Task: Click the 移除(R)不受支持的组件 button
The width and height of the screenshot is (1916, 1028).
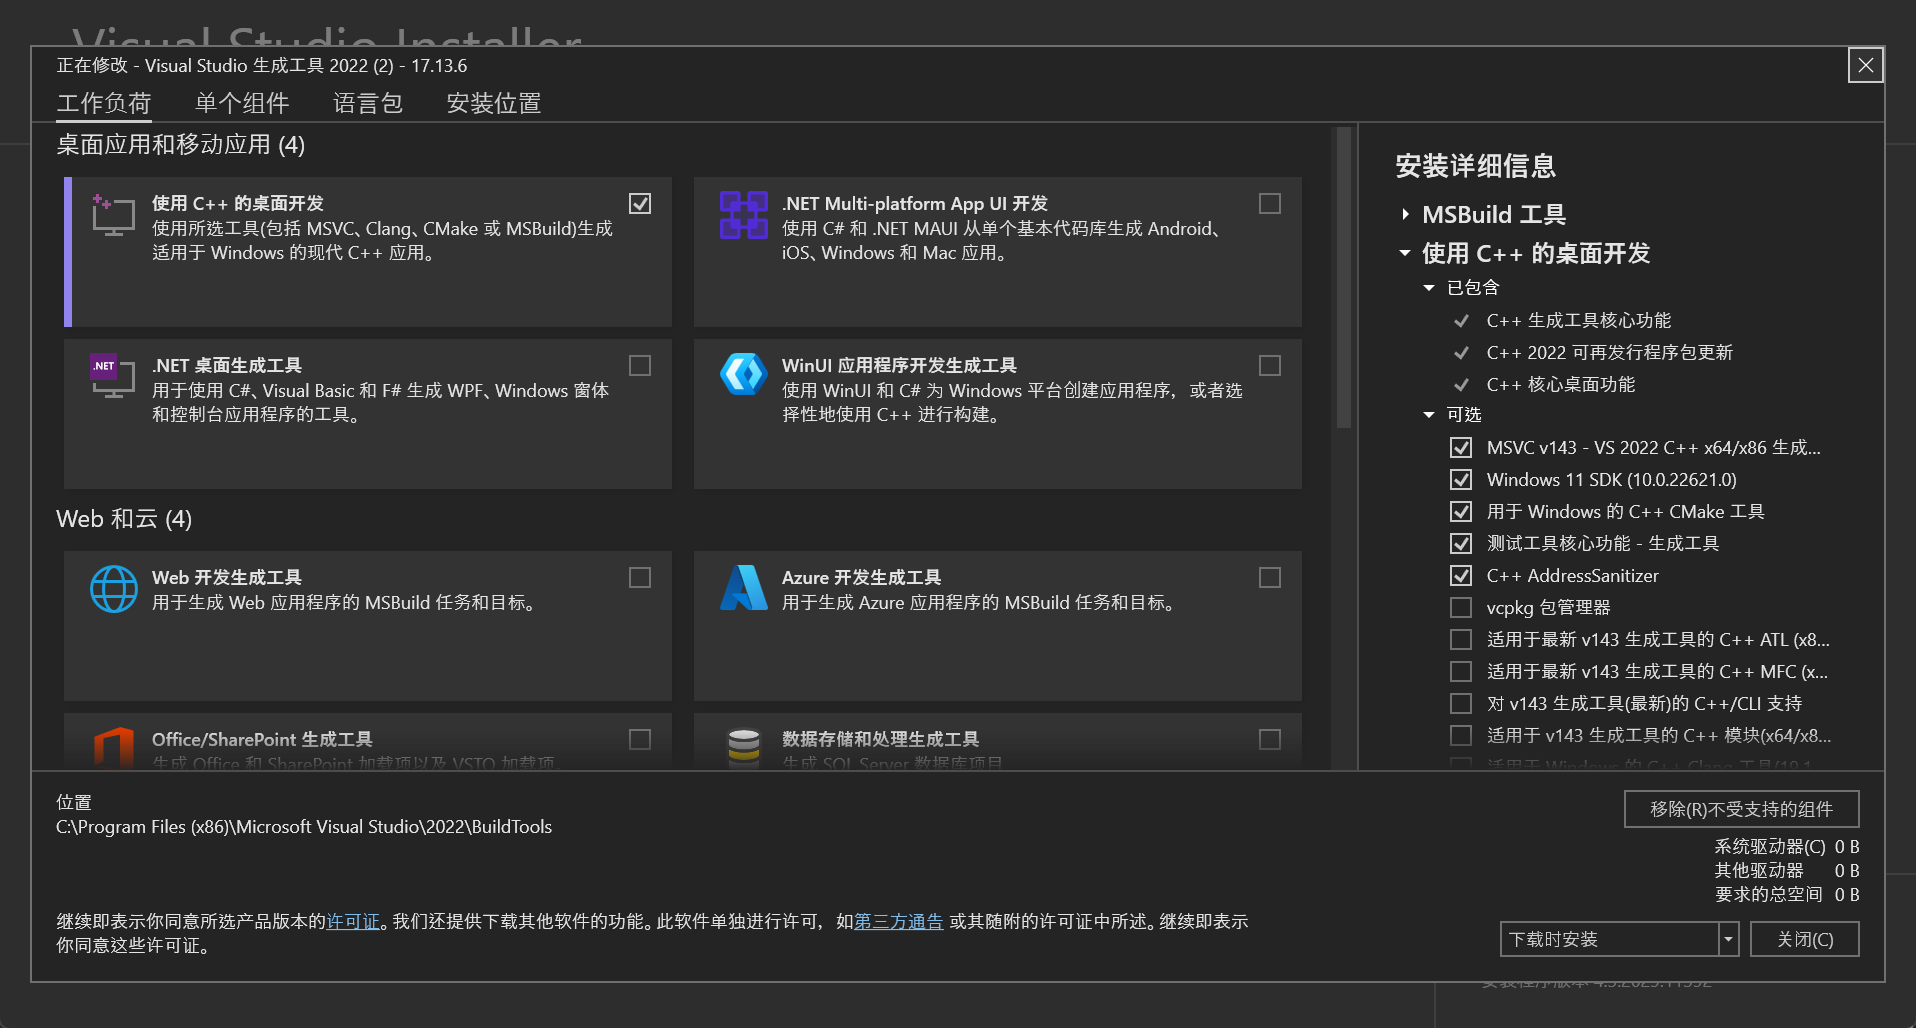Action: [1740, 808]
